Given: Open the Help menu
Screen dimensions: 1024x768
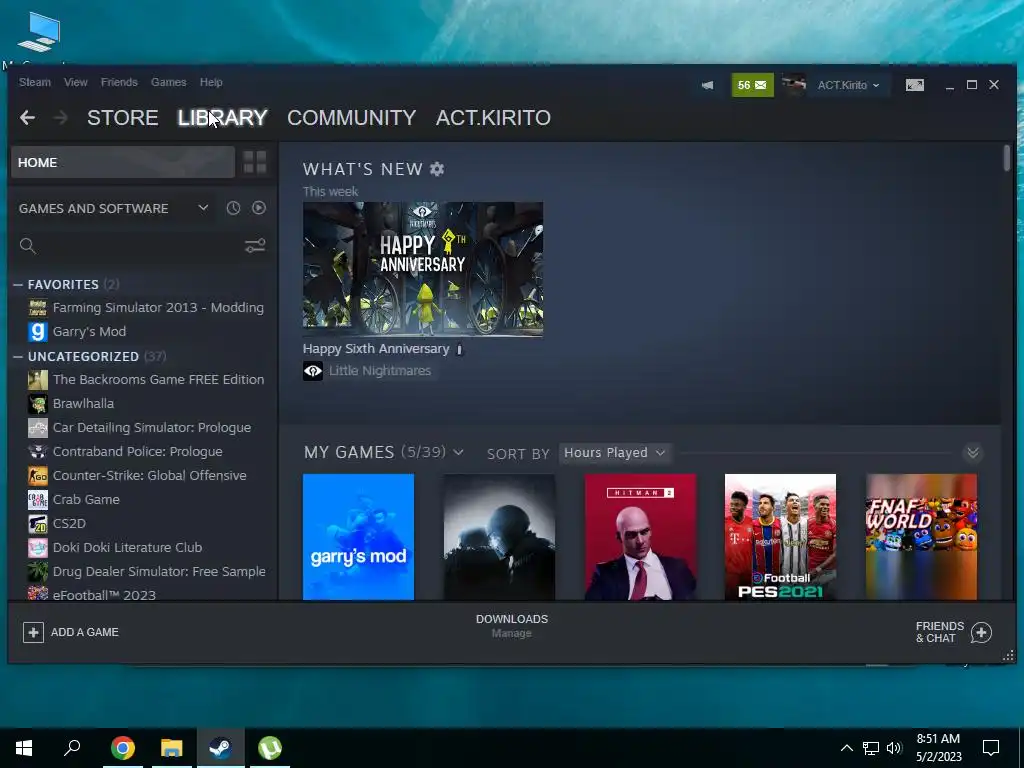Looking at the screenshot, I should click(x=211, y=82).
